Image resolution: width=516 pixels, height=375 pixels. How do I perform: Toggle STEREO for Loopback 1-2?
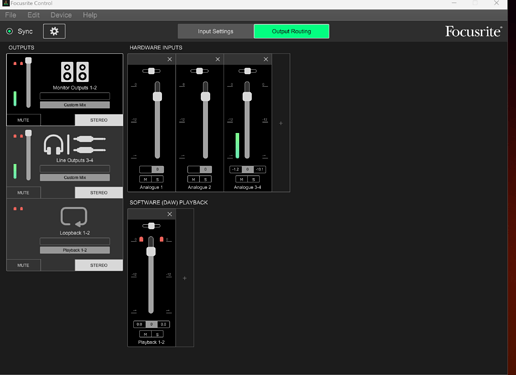(99, 265)
